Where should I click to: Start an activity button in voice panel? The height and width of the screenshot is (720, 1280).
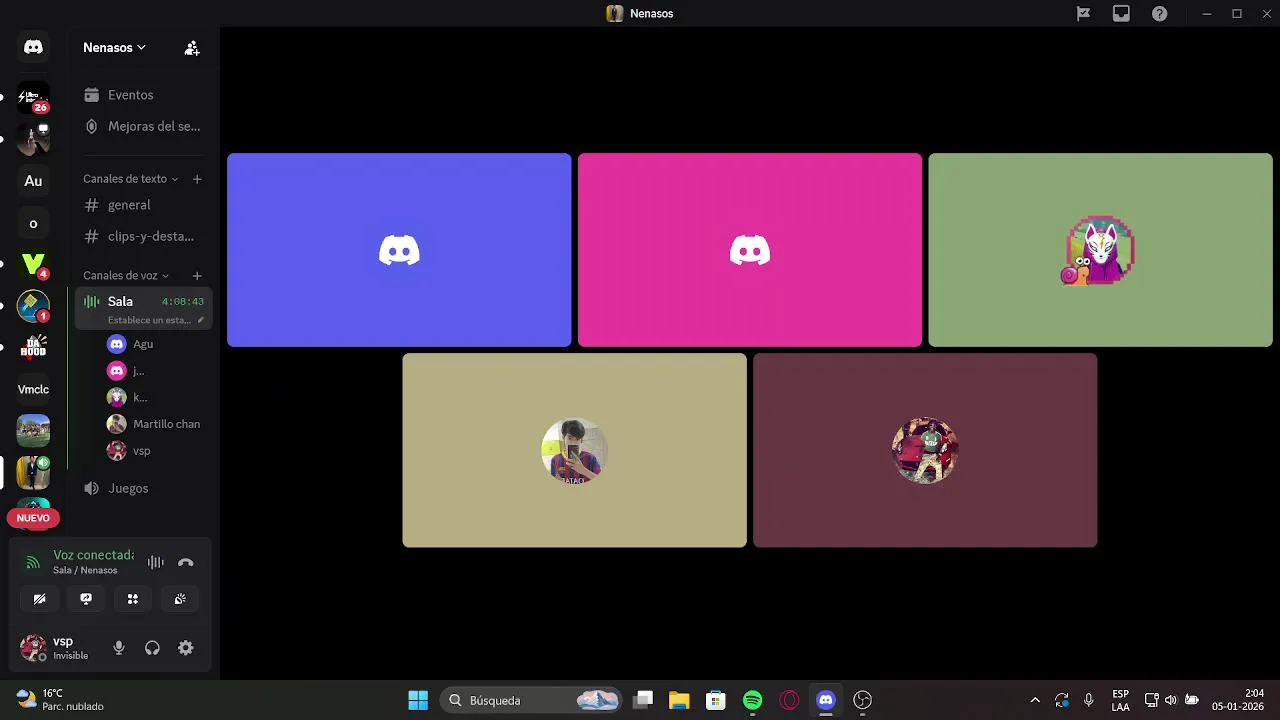133,599
